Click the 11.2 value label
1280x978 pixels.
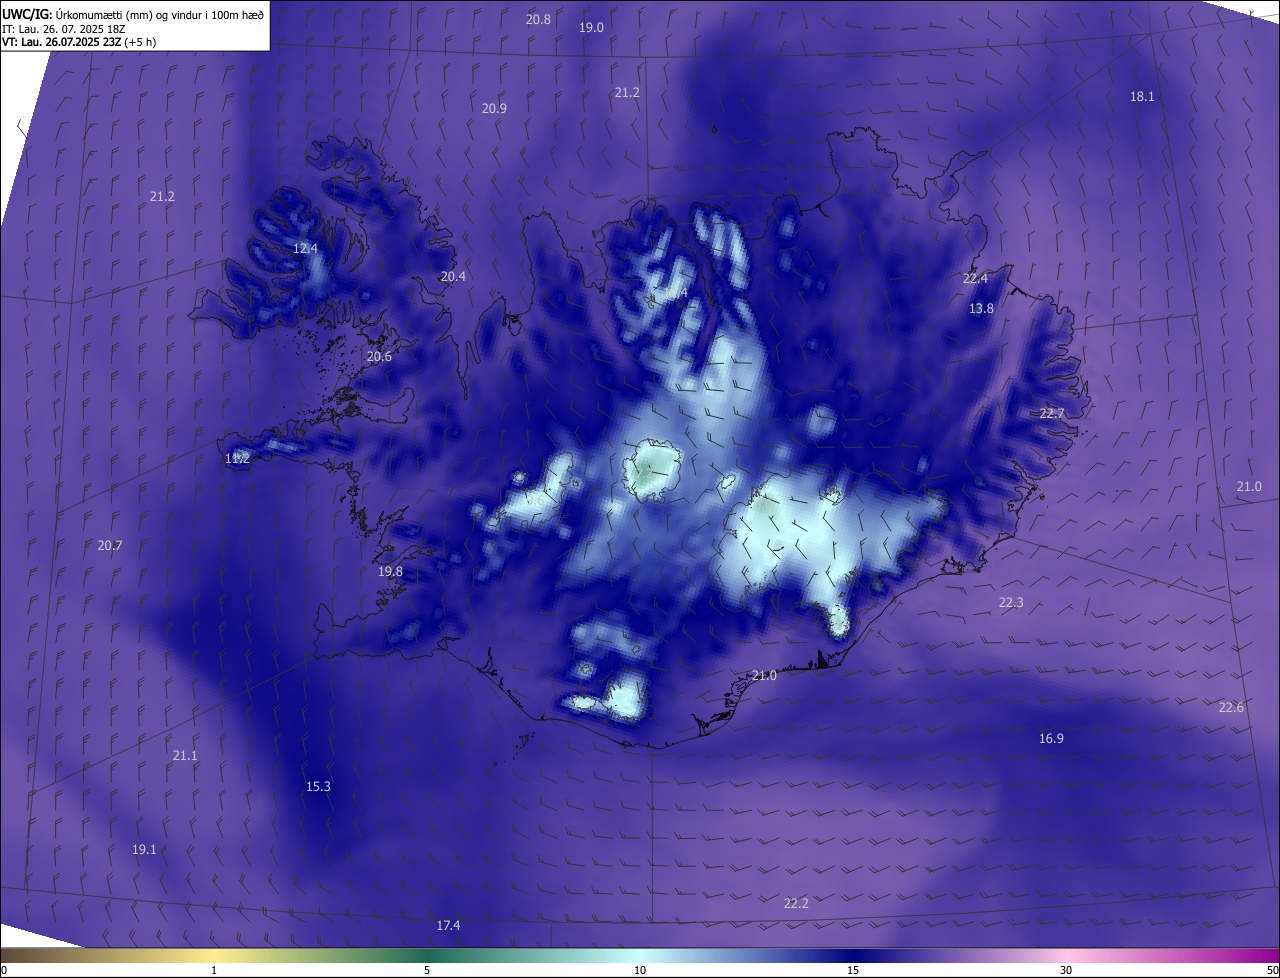pos(237,459)
